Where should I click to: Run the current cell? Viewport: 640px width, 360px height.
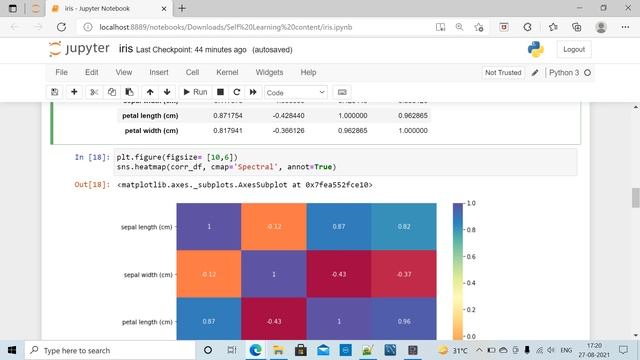click(x=196, y=92)
